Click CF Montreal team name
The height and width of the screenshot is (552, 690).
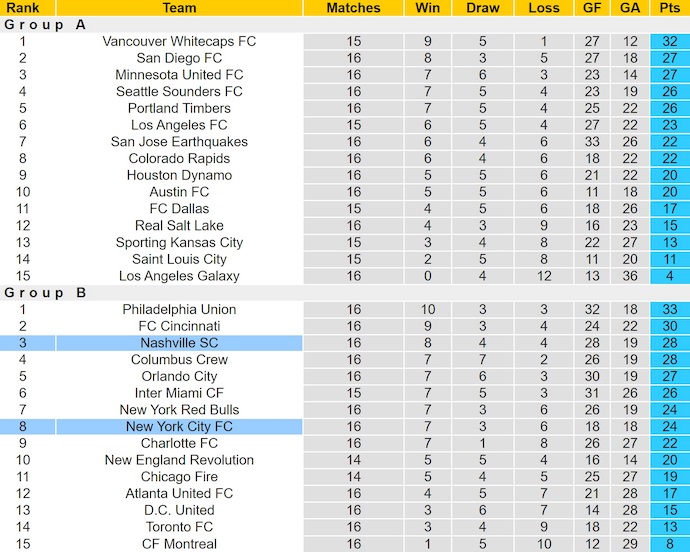tap(179, 544)
